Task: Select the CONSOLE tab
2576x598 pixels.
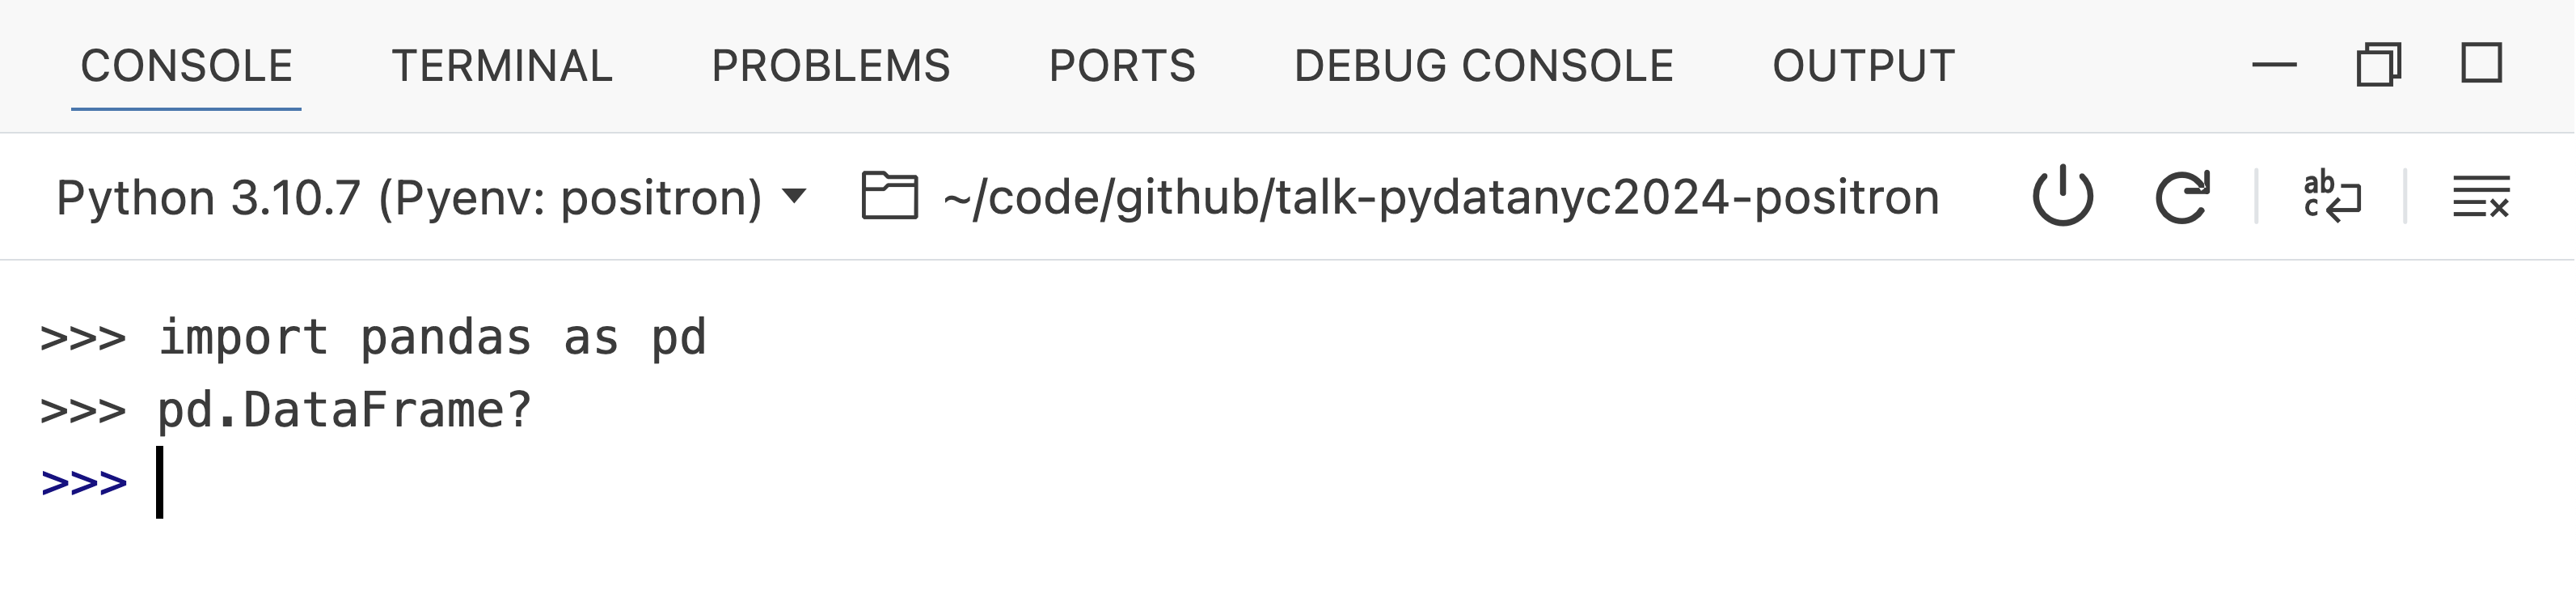Action: point(186,66)
